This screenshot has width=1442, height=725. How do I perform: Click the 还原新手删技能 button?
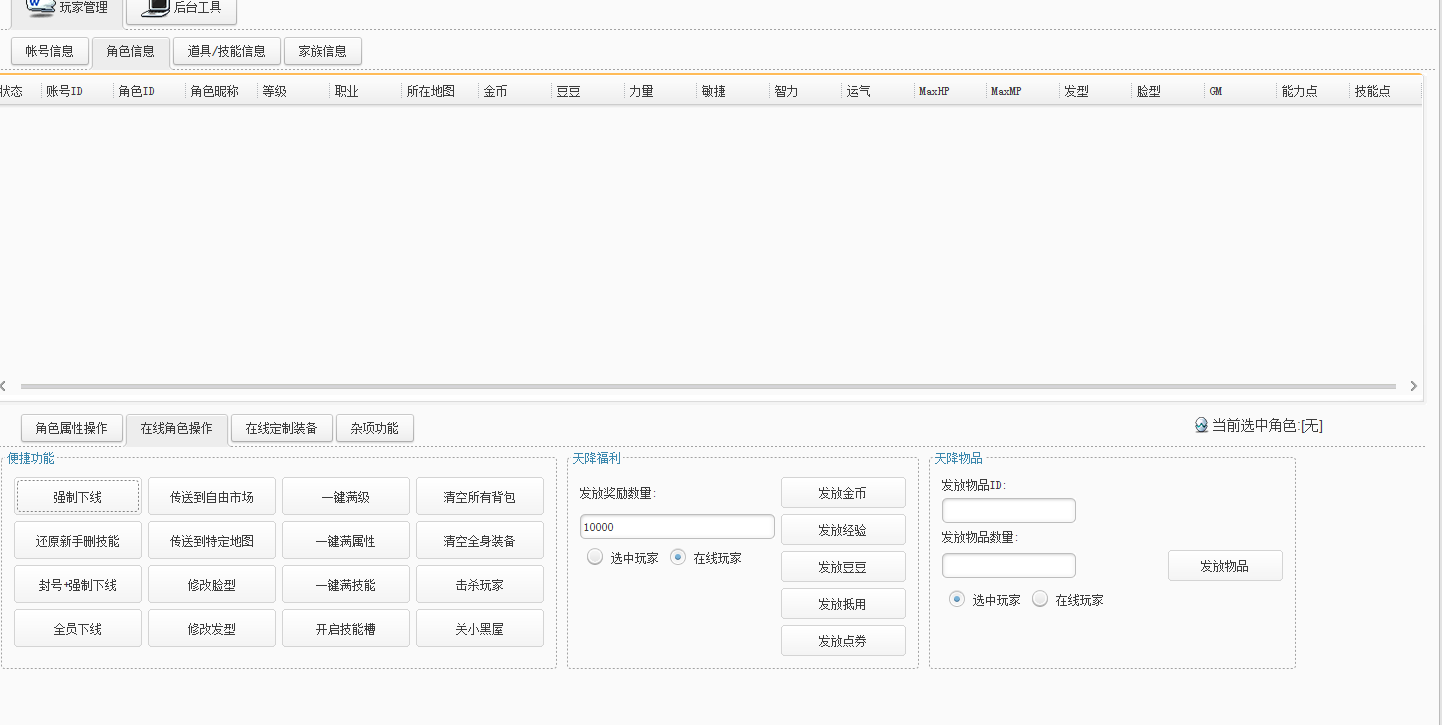click(78, 541)
